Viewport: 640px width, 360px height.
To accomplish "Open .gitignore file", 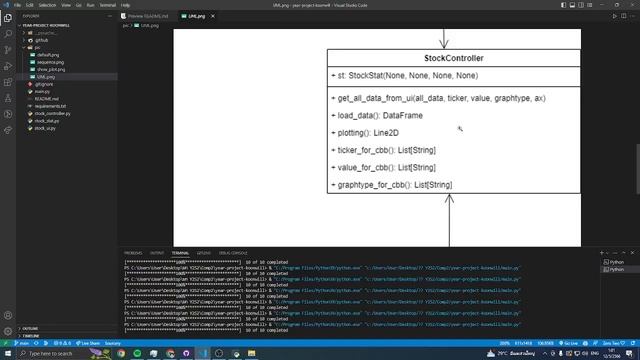I will click(x=67, y=84).
